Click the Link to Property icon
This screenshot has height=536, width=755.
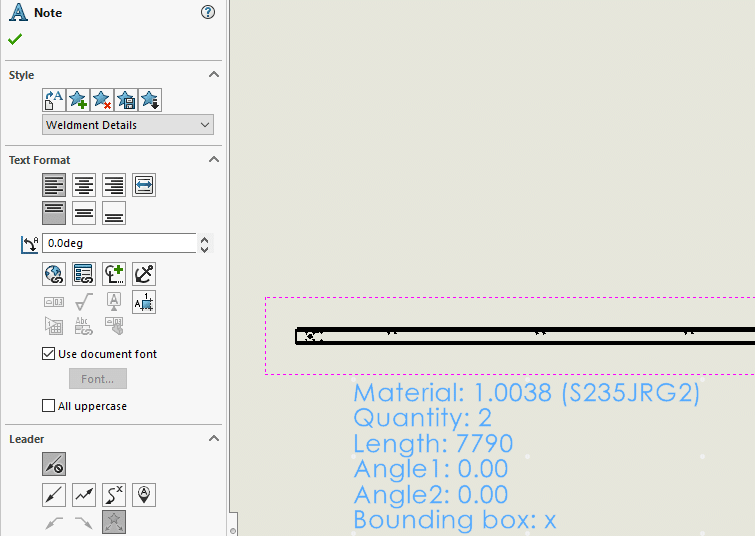pos(84,273)
